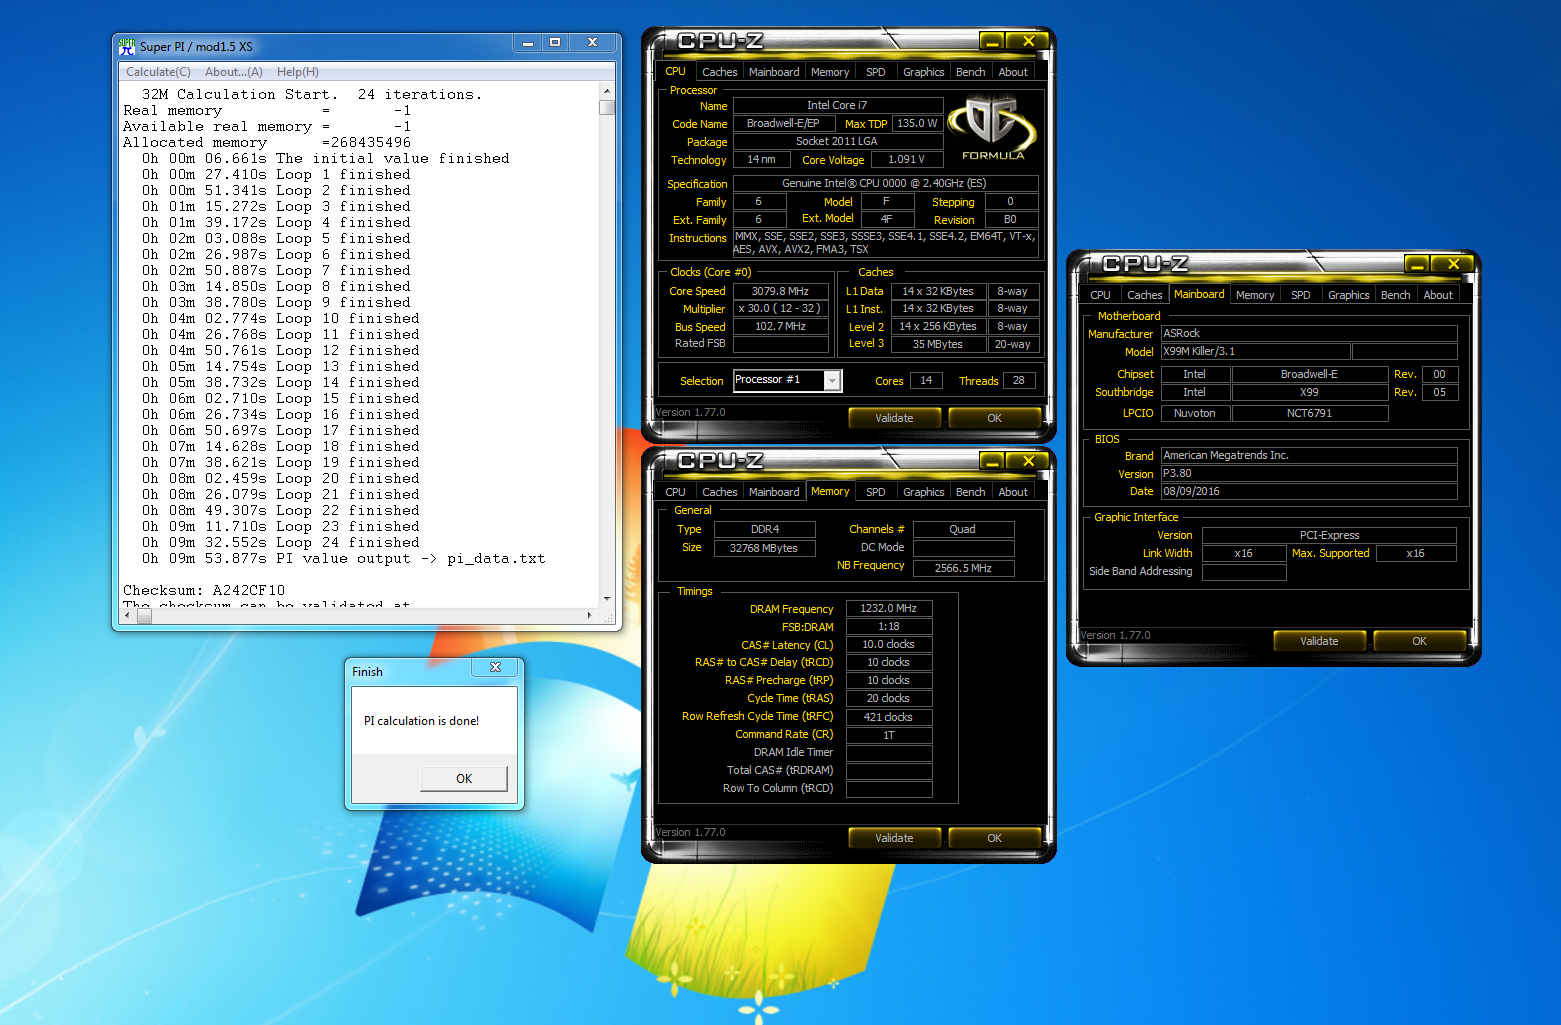
Task: Click the Loop 24 finished line in Super PI
Action: pyautogui.click(x=280, y=542)
